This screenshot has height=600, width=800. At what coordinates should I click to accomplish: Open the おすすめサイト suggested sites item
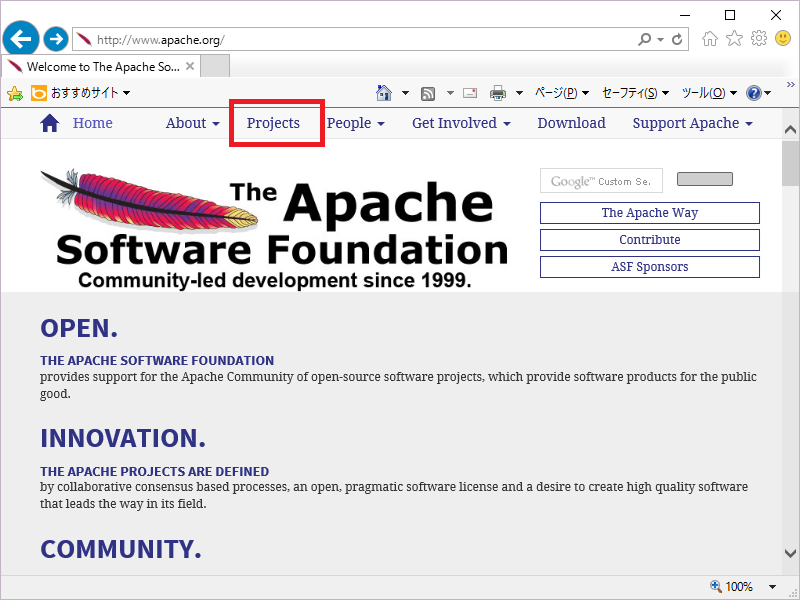pyautogui.click(x=80, y=93)
